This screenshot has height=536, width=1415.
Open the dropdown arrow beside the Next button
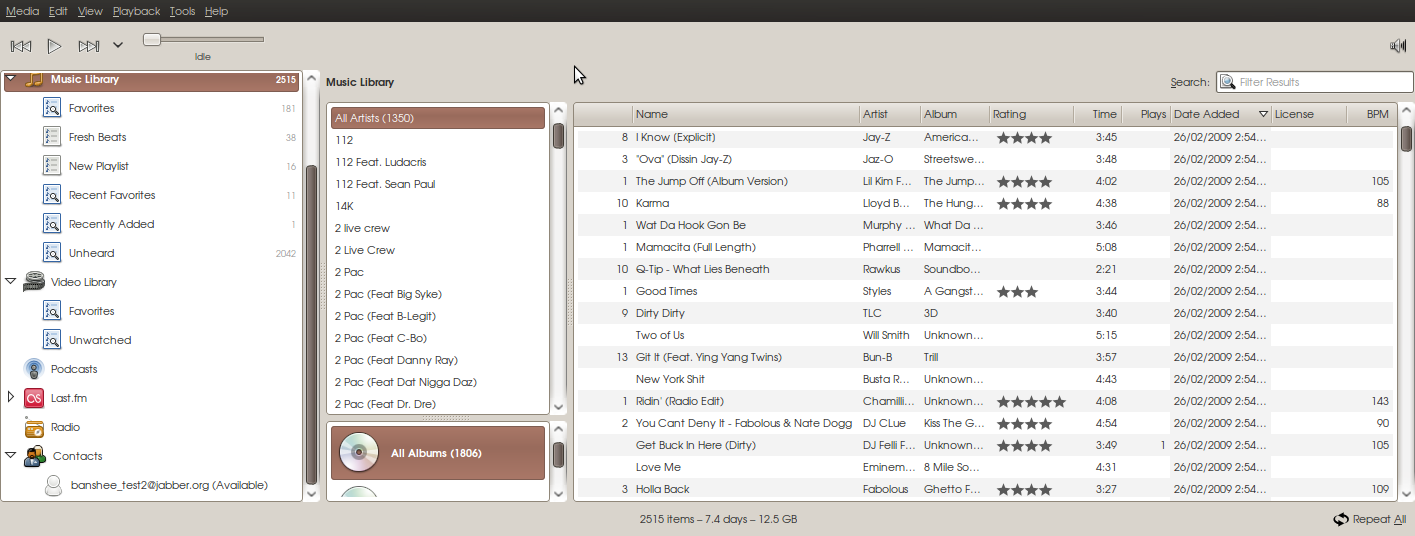[118, 46]
